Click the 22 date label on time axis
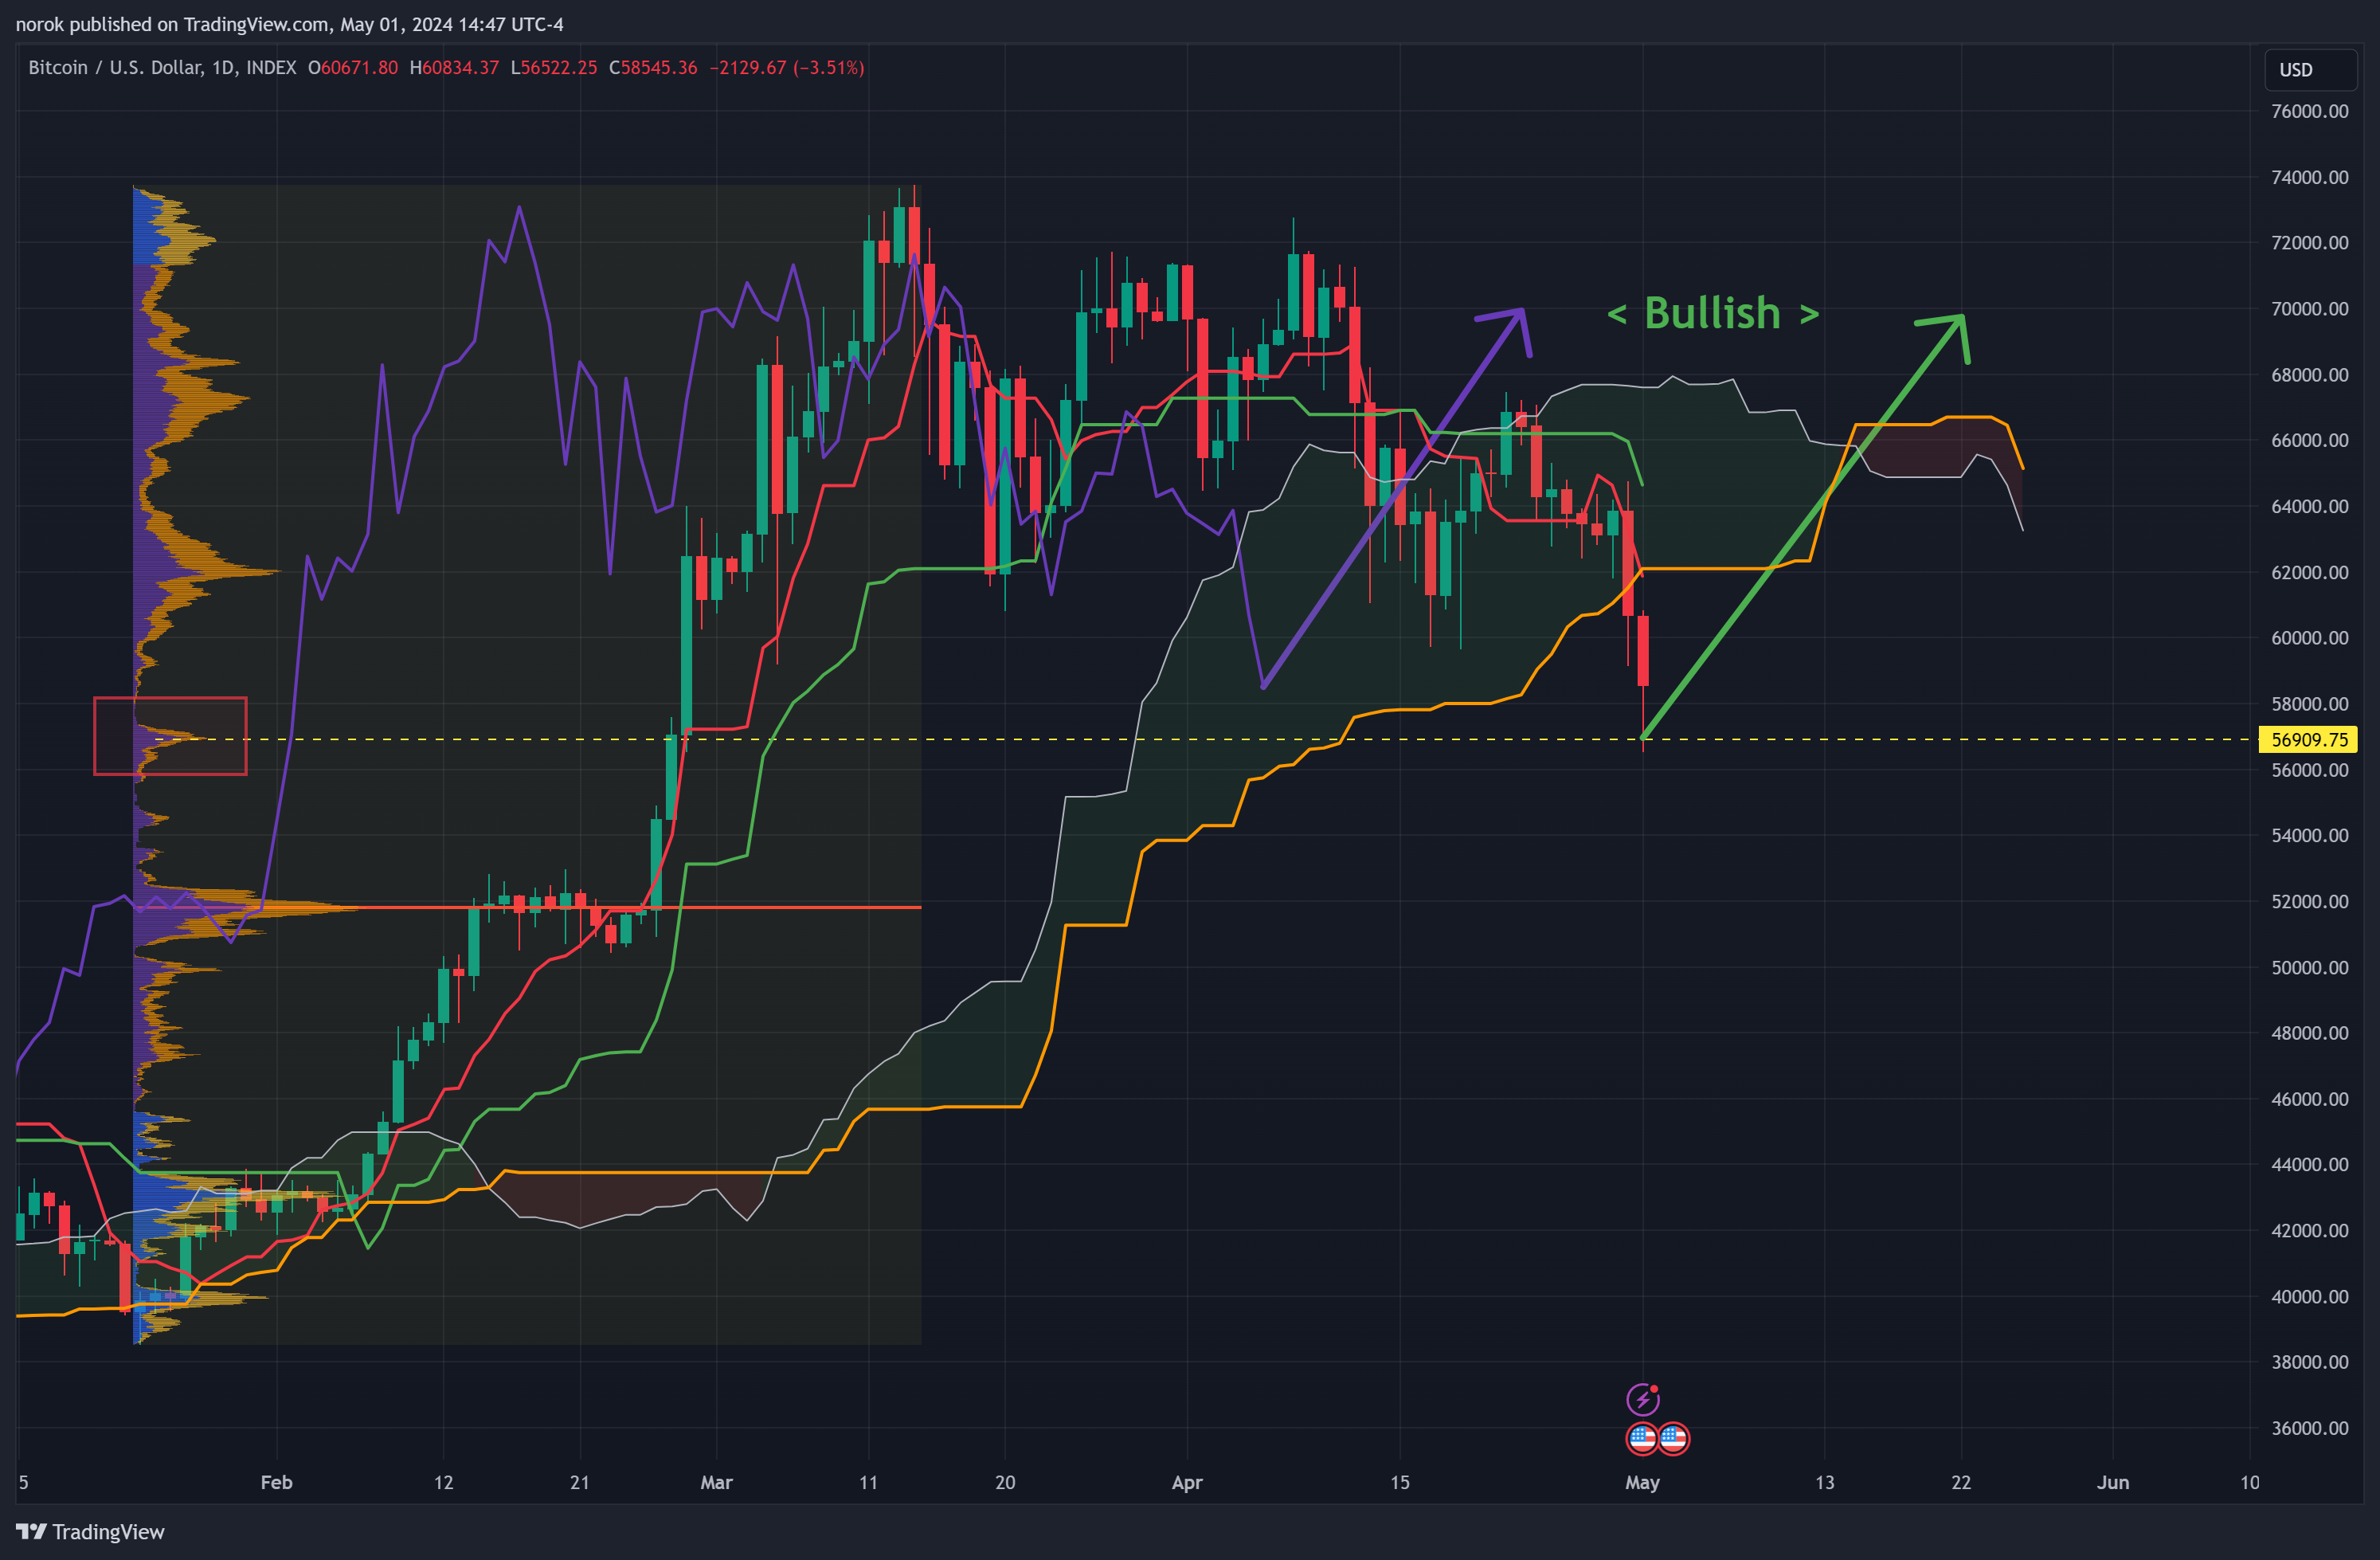 click(x=1961, y=1482)
